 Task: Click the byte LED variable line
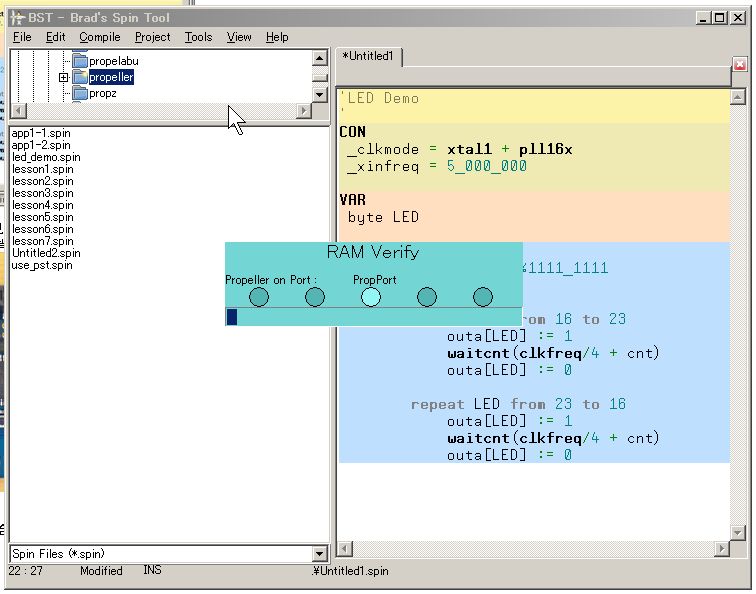click(x=383, y=217)
